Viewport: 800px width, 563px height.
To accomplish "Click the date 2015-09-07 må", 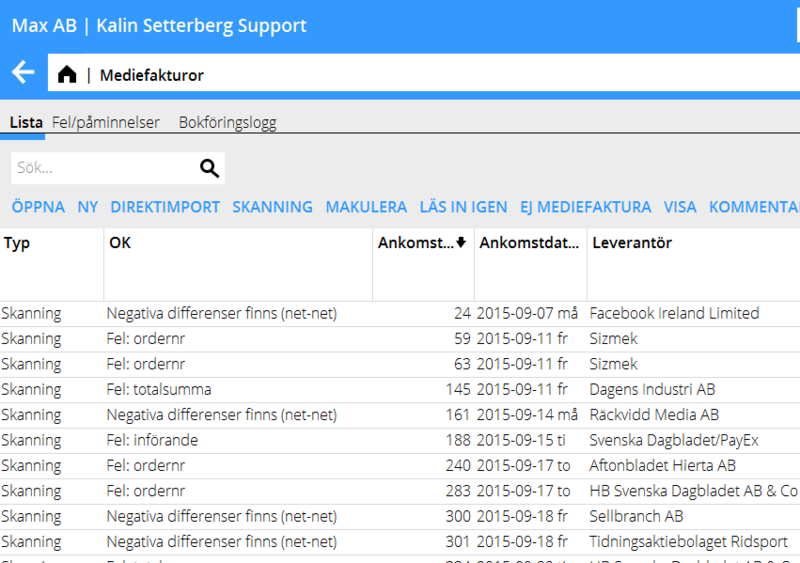I will tap(527, 313).
